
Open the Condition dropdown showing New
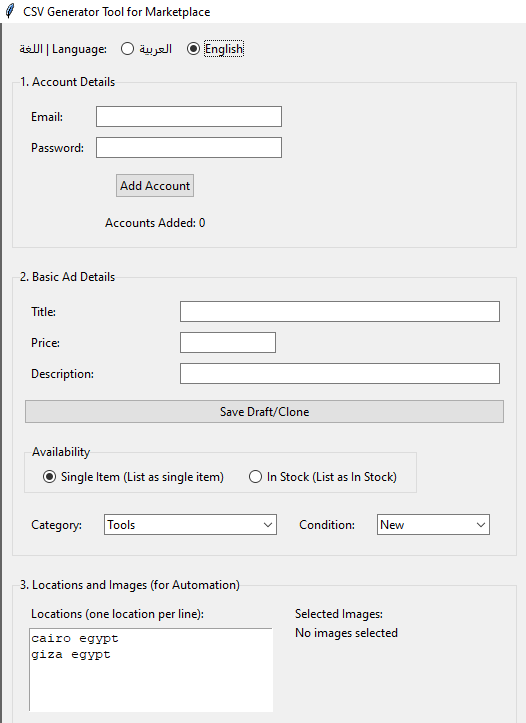click(433, 525)
